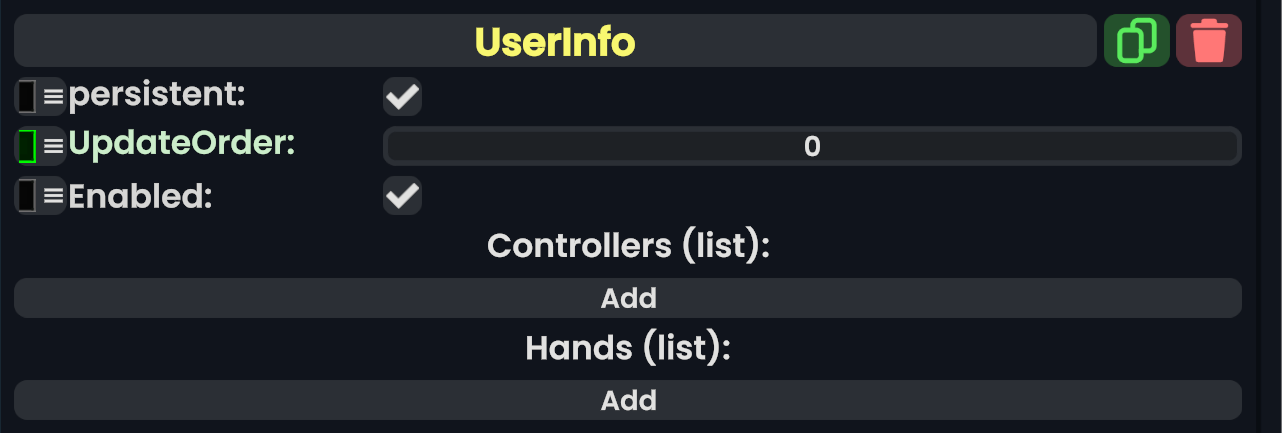This screenshot has height=433, width=1282.
Task: Click the black rectangle icon beside Enabled
Action: pos(27,195)
